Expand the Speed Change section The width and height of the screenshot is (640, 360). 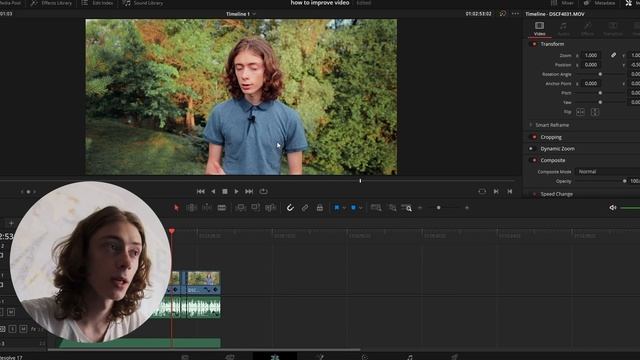click(x=557, y=194)
